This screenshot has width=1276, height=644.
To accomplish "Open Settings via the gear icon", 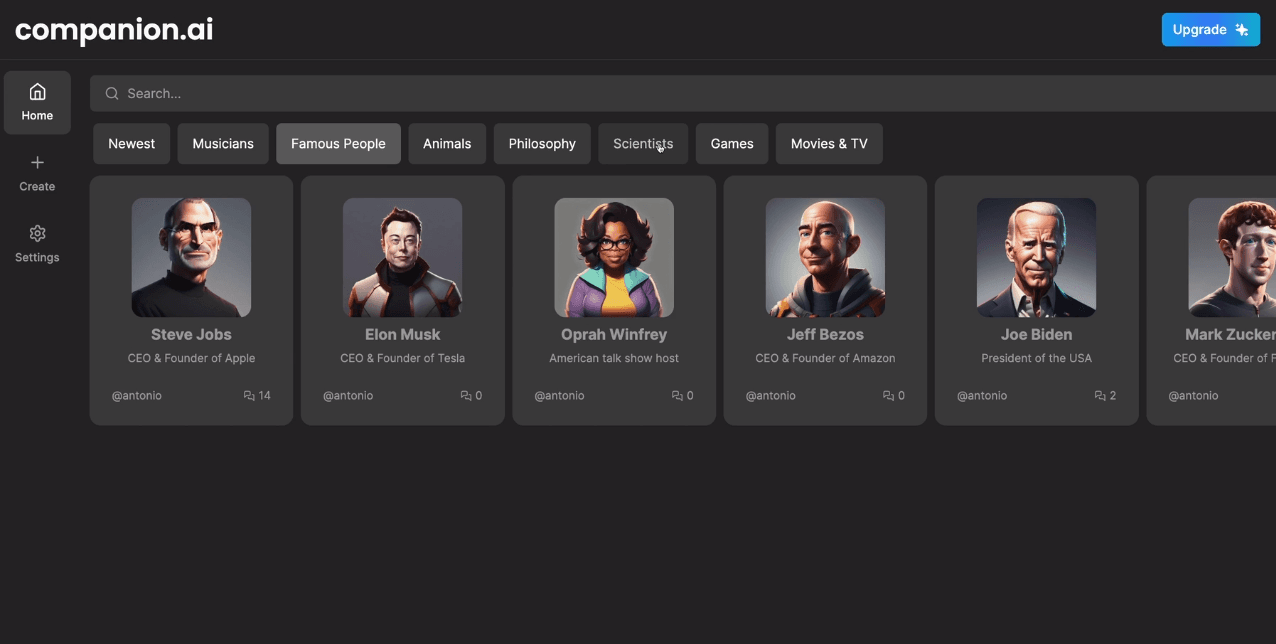I will [37, 233].
